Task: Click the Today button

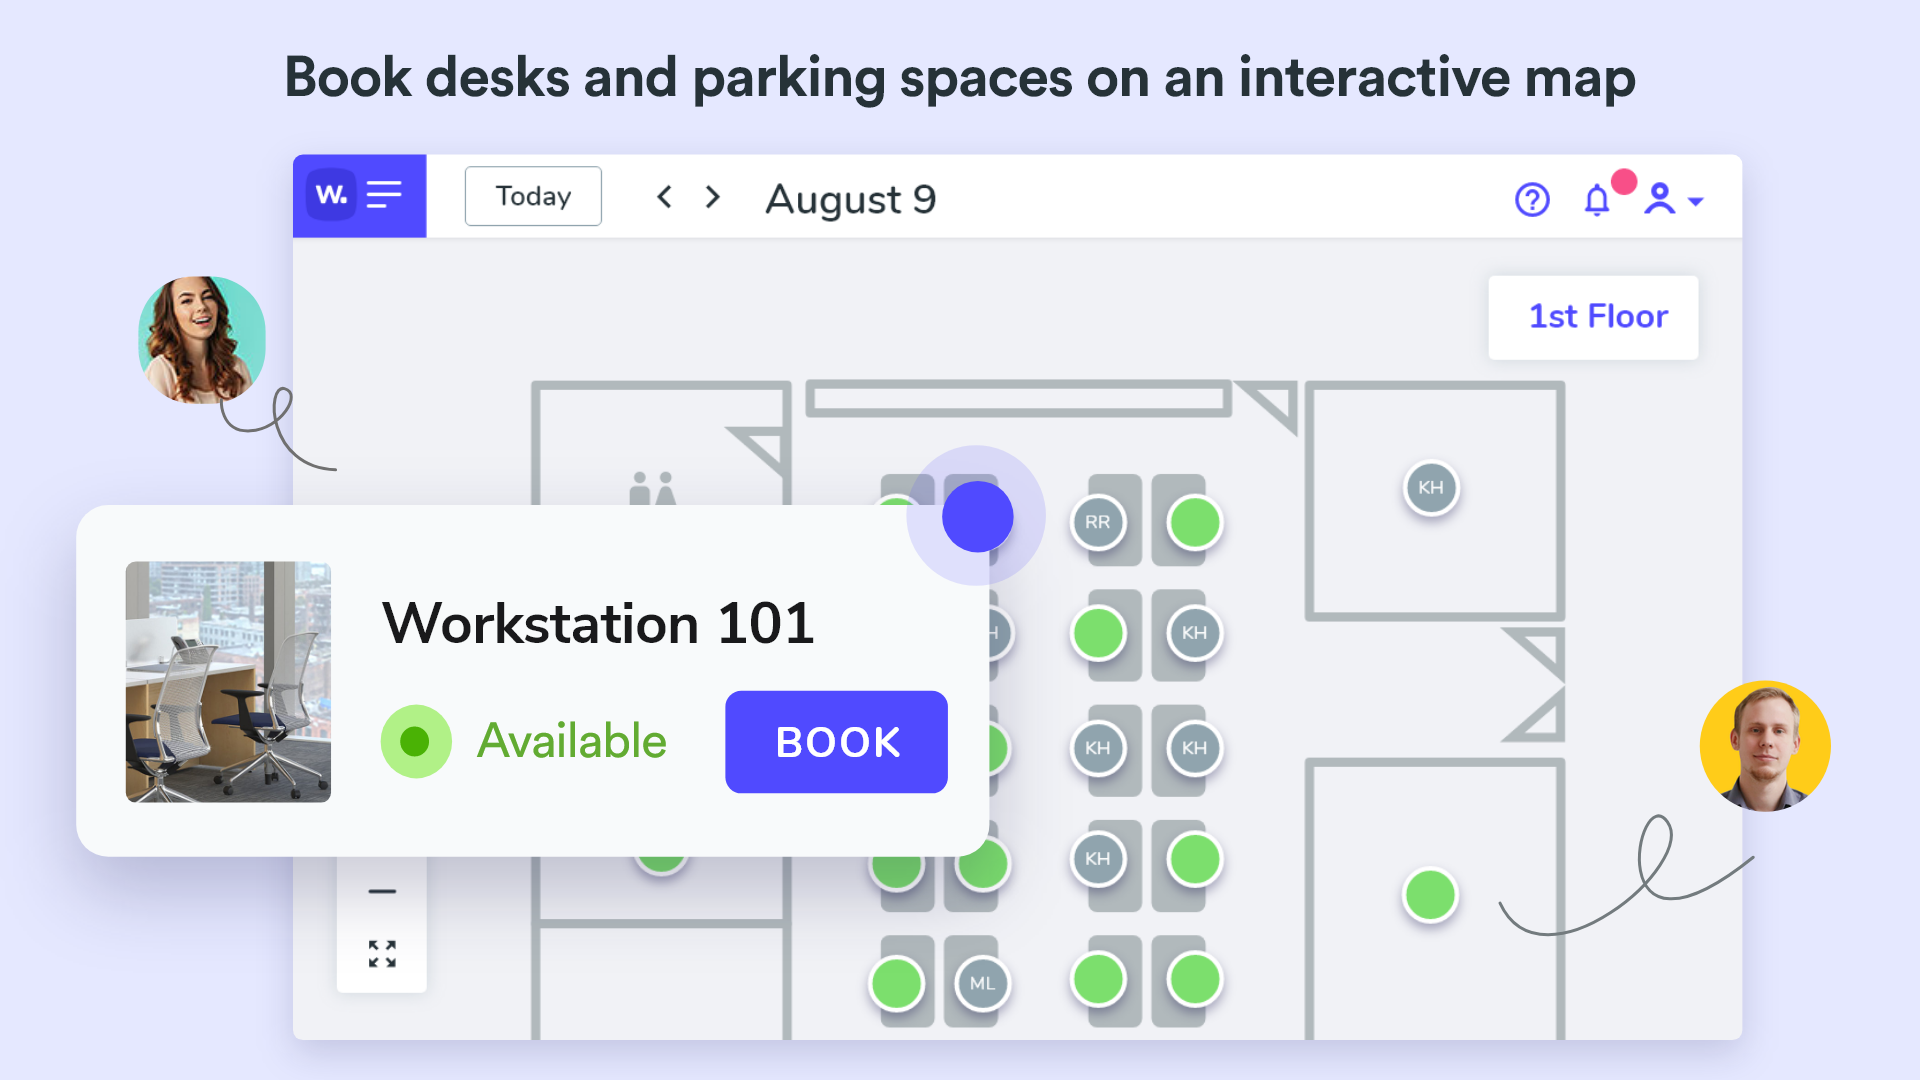Action: tap(533, 196)
